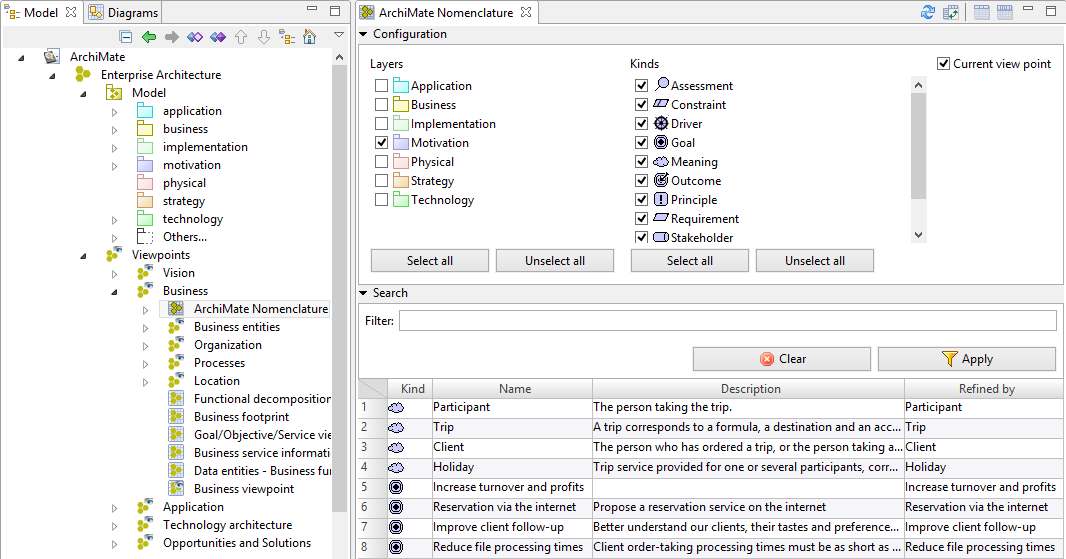Switch to the Diagrams tab
This screenshot has width=1066, height=559.
(124, 12)
